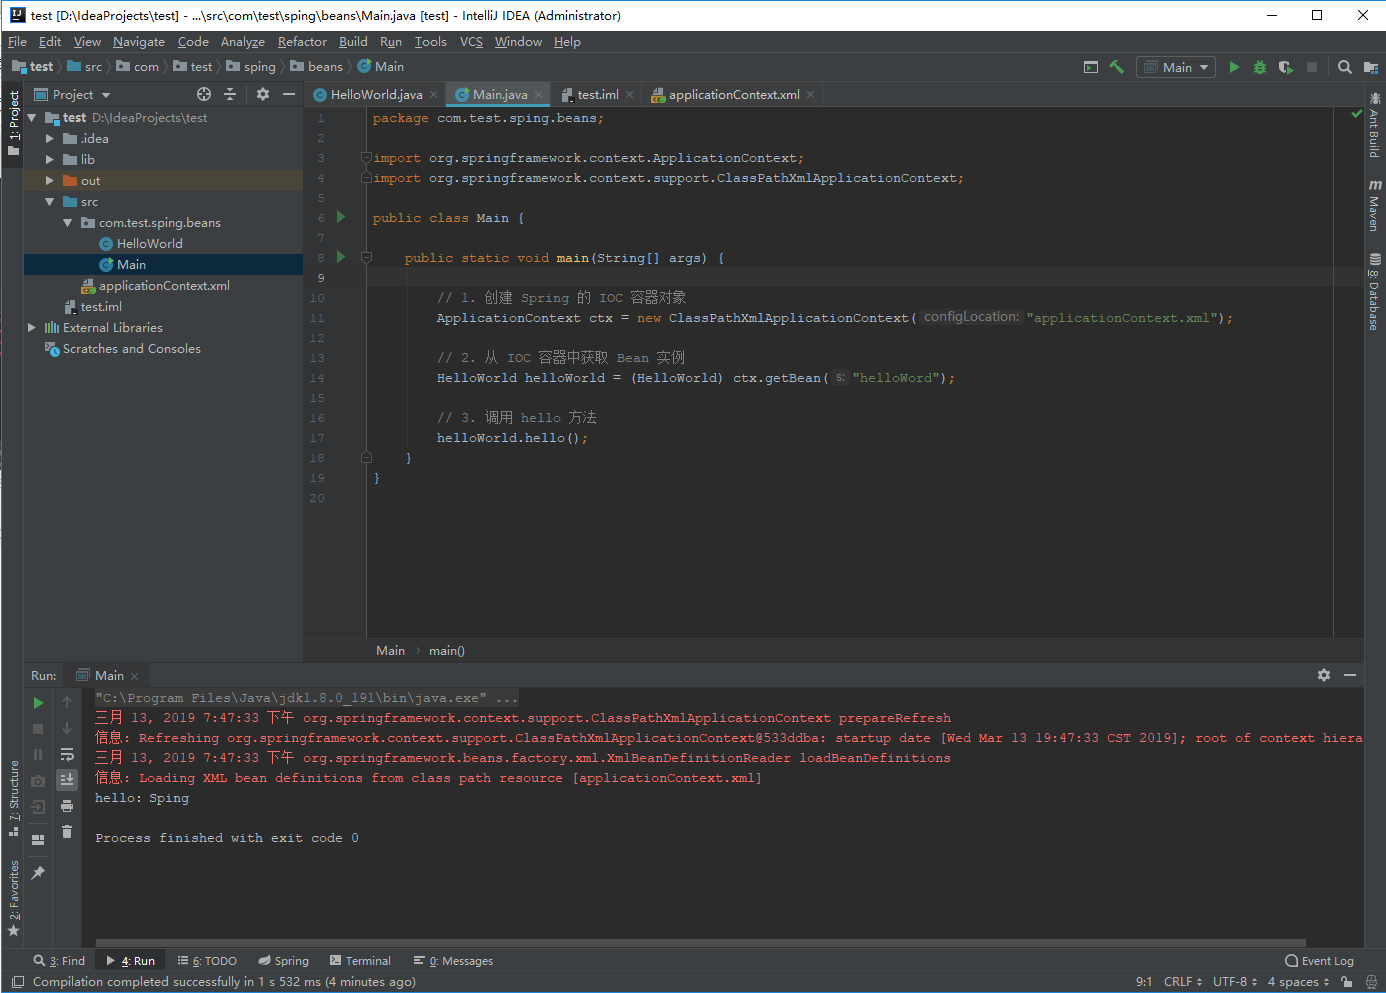Collapse the src folder
The height and width of the screenshot is (993, 1386).
click(x=50, y=202)
